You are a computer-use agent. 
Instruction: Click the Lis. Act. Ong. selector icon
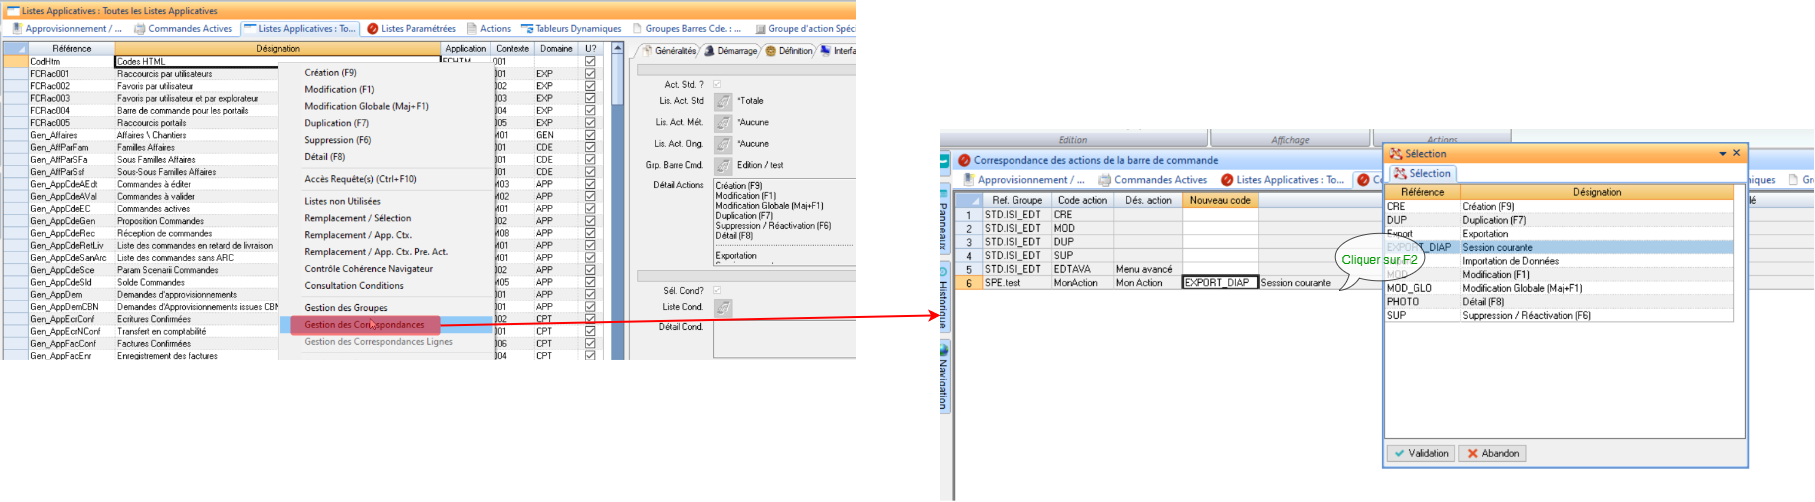(x=723, y=144)
